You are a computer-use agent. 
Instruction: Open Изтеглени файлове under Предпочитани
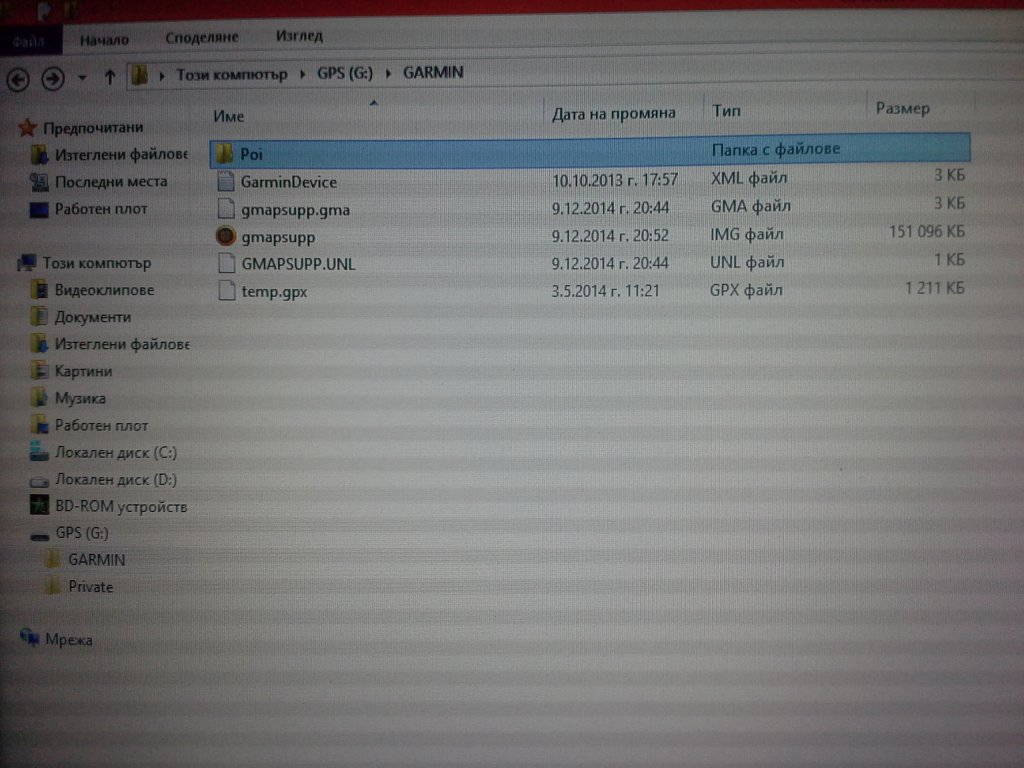[x=121, y=155]
